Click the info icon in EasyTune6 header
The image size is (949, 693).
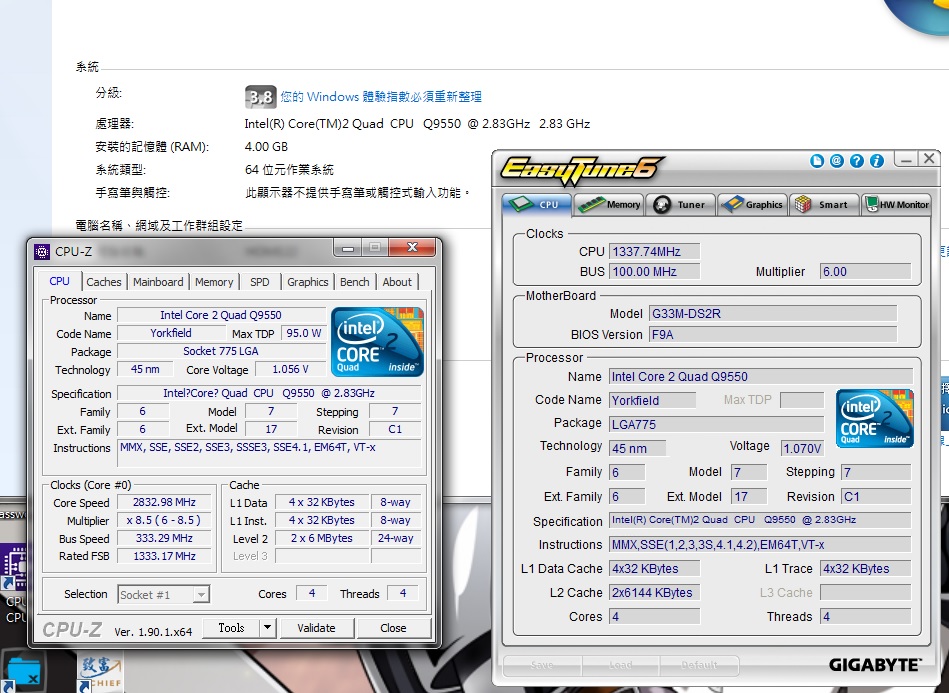877,161
